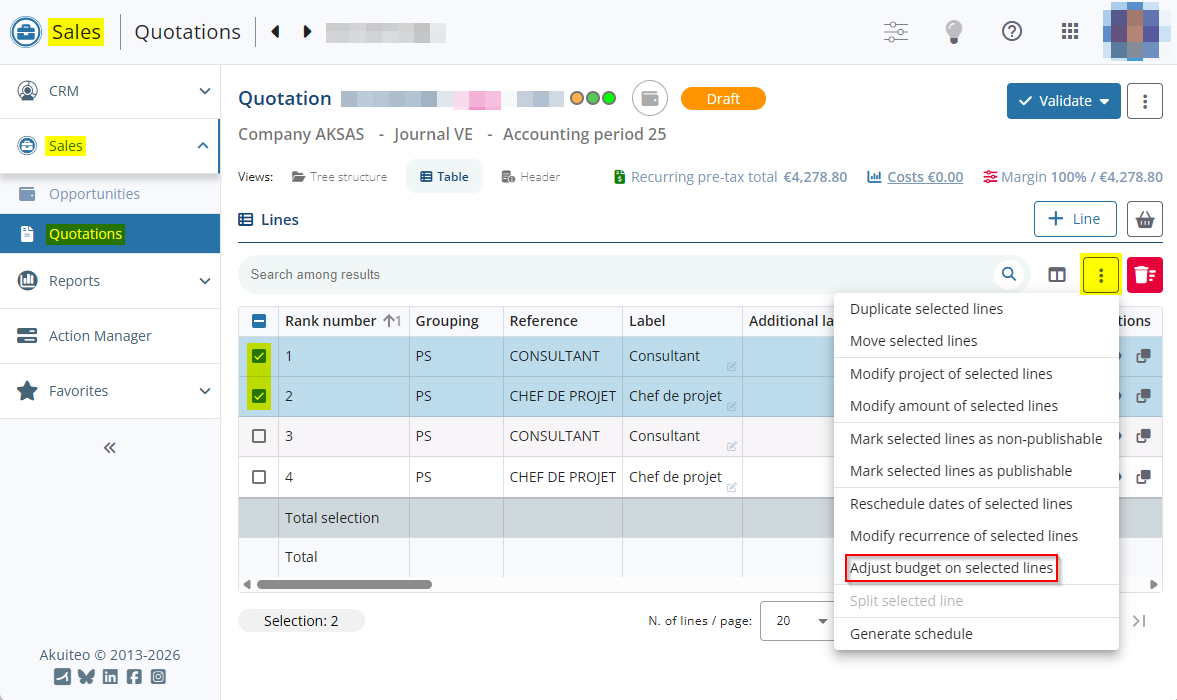Check the checkbox for rank 3 line

coord(259,436)
